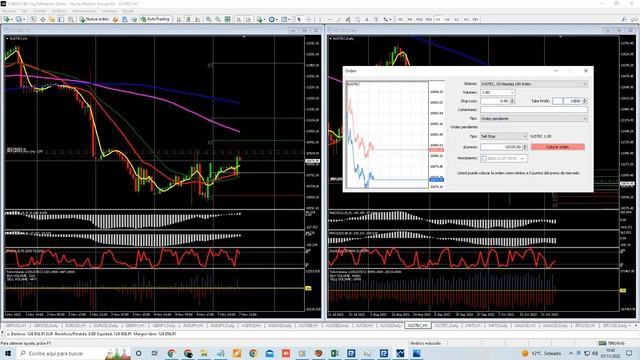The height and width of the screenshot is (360, 640).
Task: Open the Windows Start menu
Action: [x=7, y=353]
